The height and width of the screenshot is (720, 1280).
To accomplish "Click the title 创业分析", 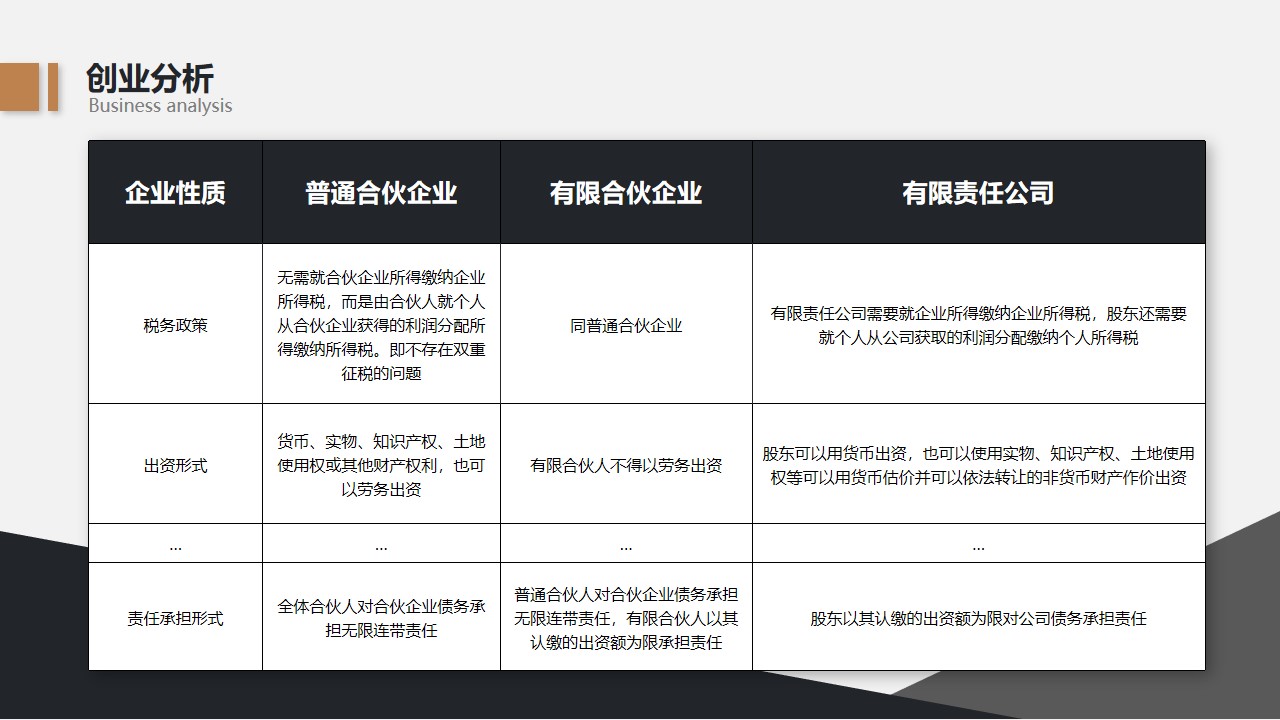I will coord(150,78).
